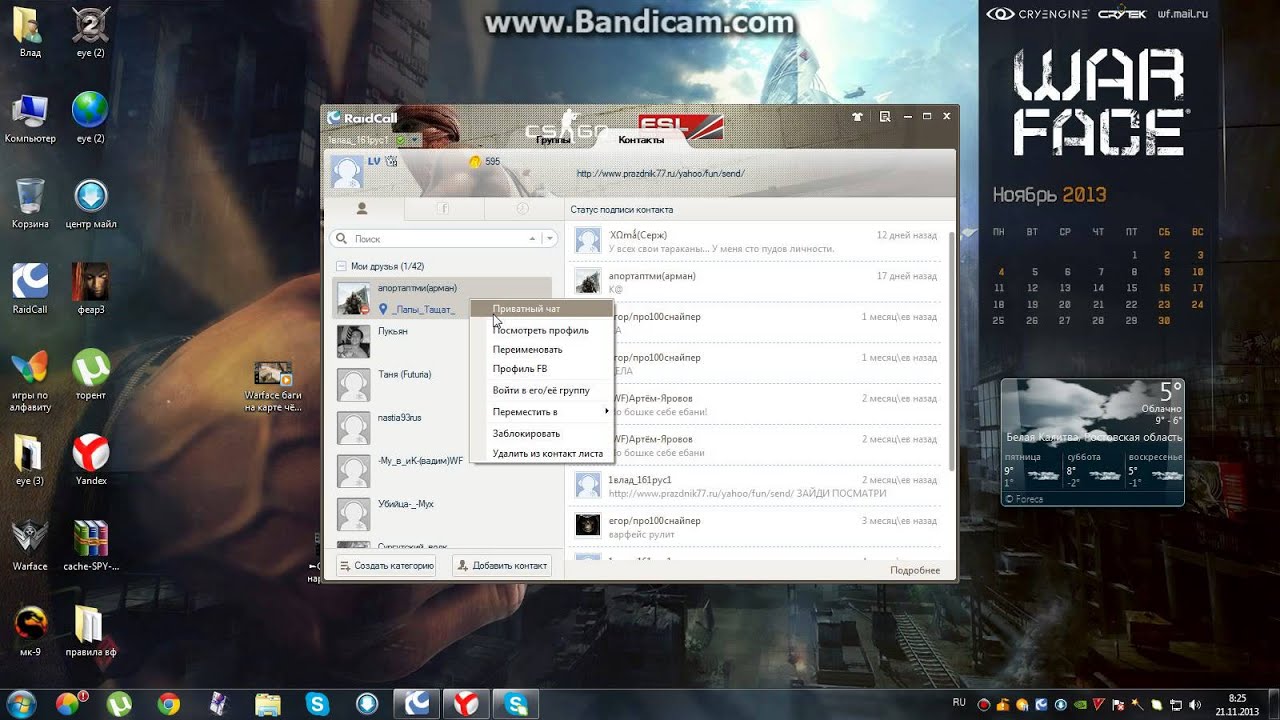
Task: Choose Приватный чат from context menu
Action: [x=541, y=310]
